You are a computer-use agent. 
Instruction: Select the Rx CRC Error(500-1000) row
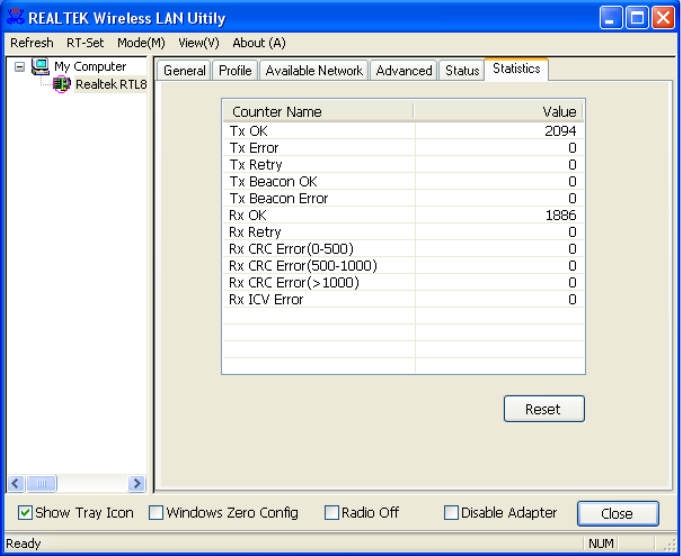403,265
